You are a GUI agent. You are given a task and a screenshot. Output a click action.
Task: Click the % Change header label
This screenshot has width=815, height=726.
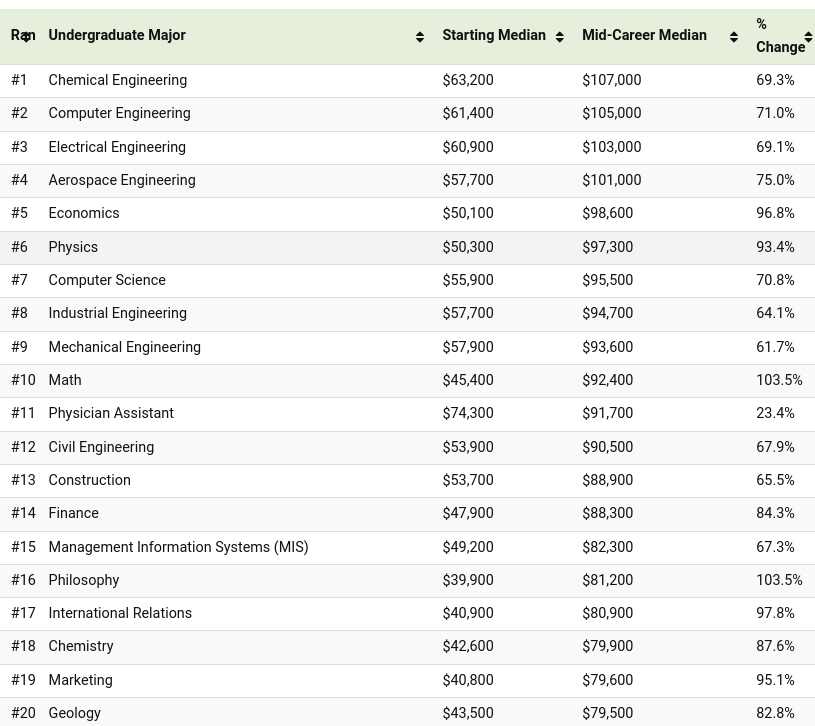tap(780, 35)
